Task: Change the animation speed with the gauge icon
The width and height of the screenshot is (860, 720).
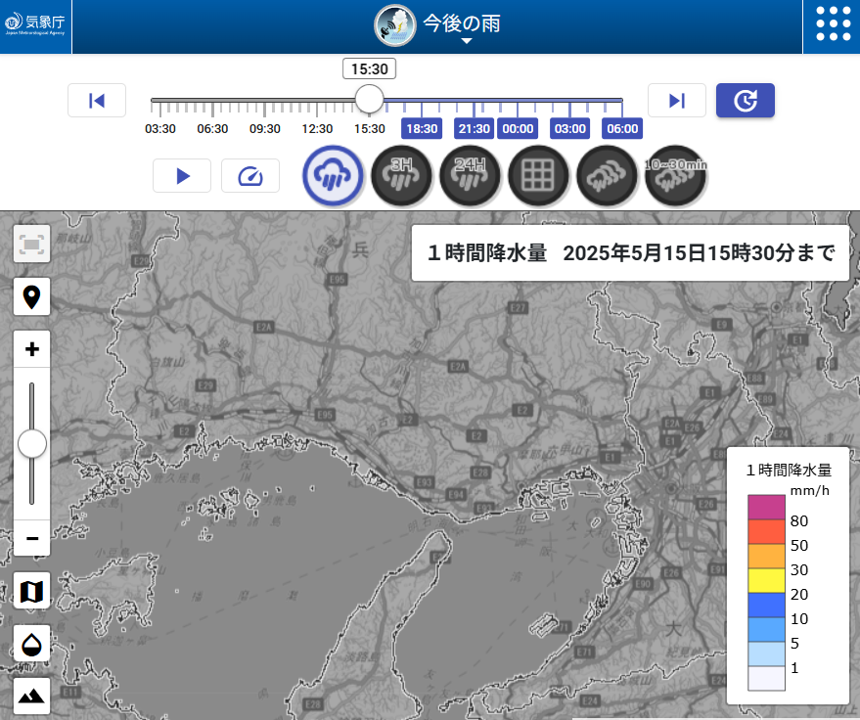Action: click(x=251, y=176)
